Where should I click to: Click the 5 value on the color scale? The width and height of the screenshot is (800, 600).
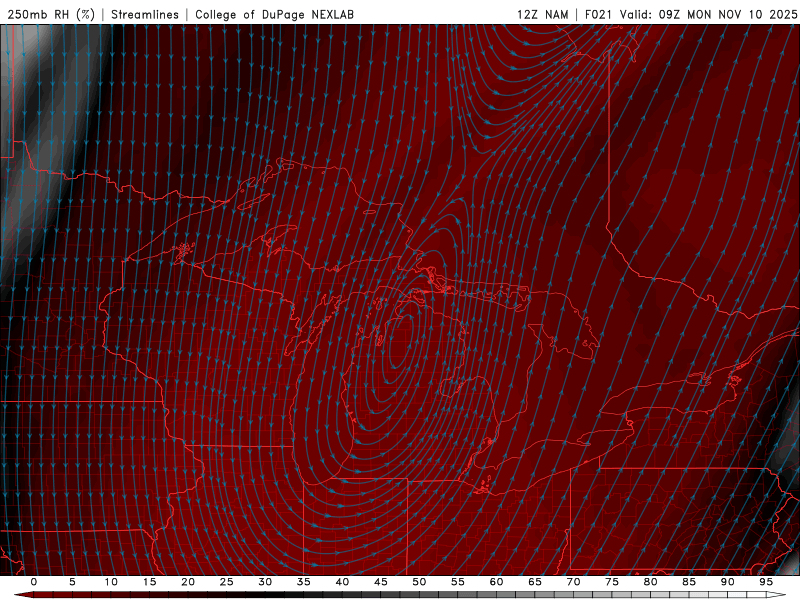(72, 582)
